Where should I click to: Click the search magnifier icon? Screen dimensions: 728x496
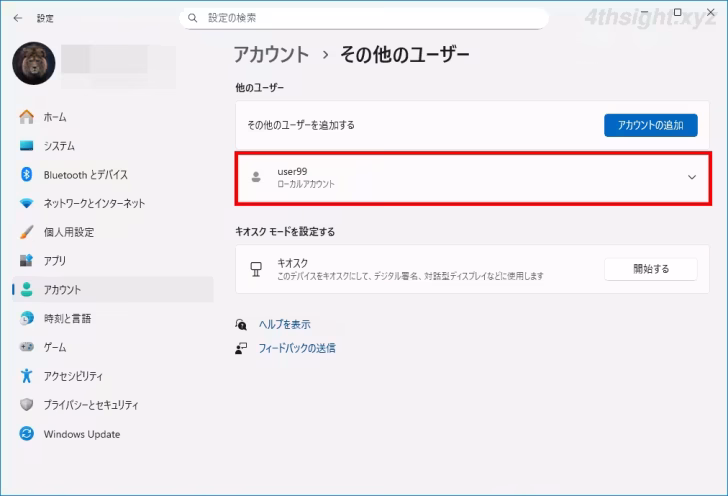pos(192,18)
